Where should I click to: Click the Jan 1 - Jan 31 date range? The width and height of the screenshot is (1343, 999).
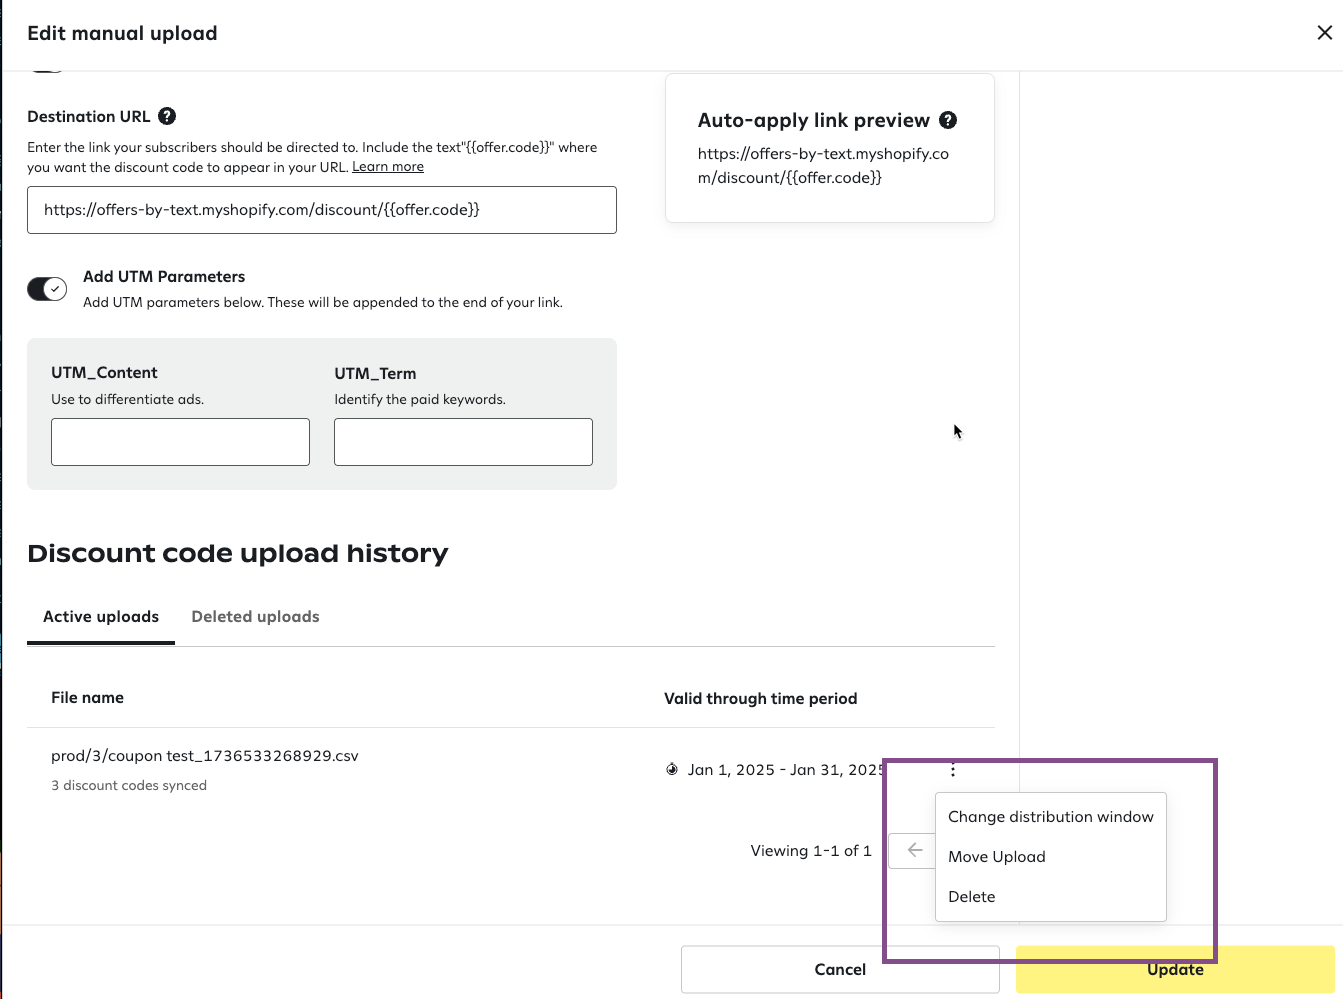tap(785, 770)
